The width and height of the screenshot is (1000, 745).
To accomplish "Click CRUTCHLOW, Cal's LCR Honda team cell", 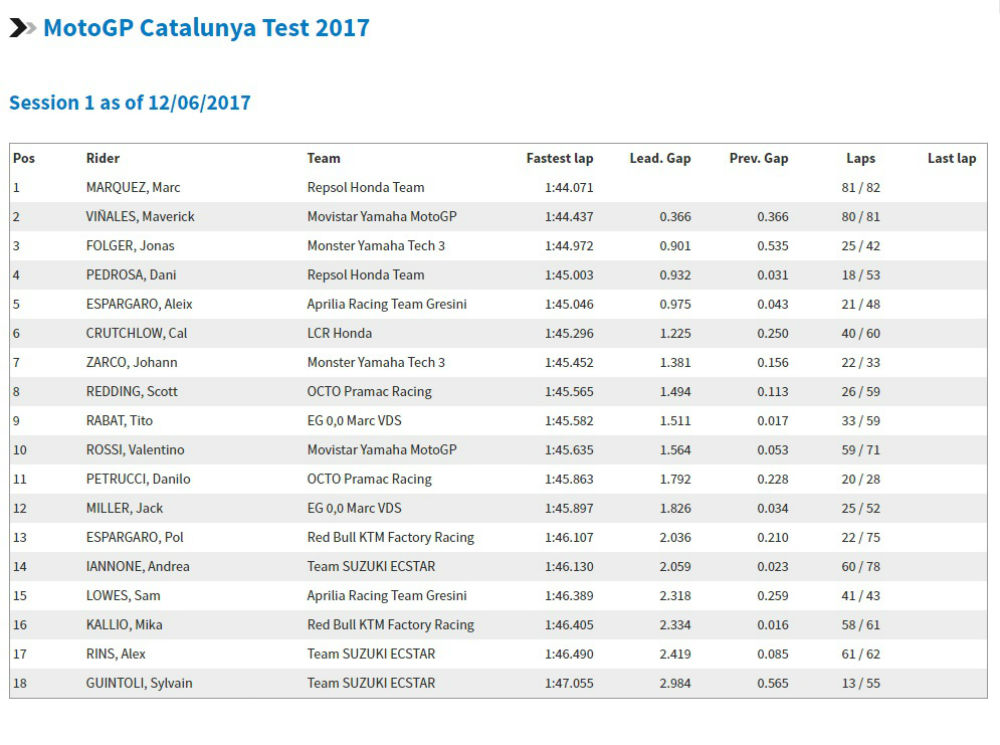I will coord(339,333).
